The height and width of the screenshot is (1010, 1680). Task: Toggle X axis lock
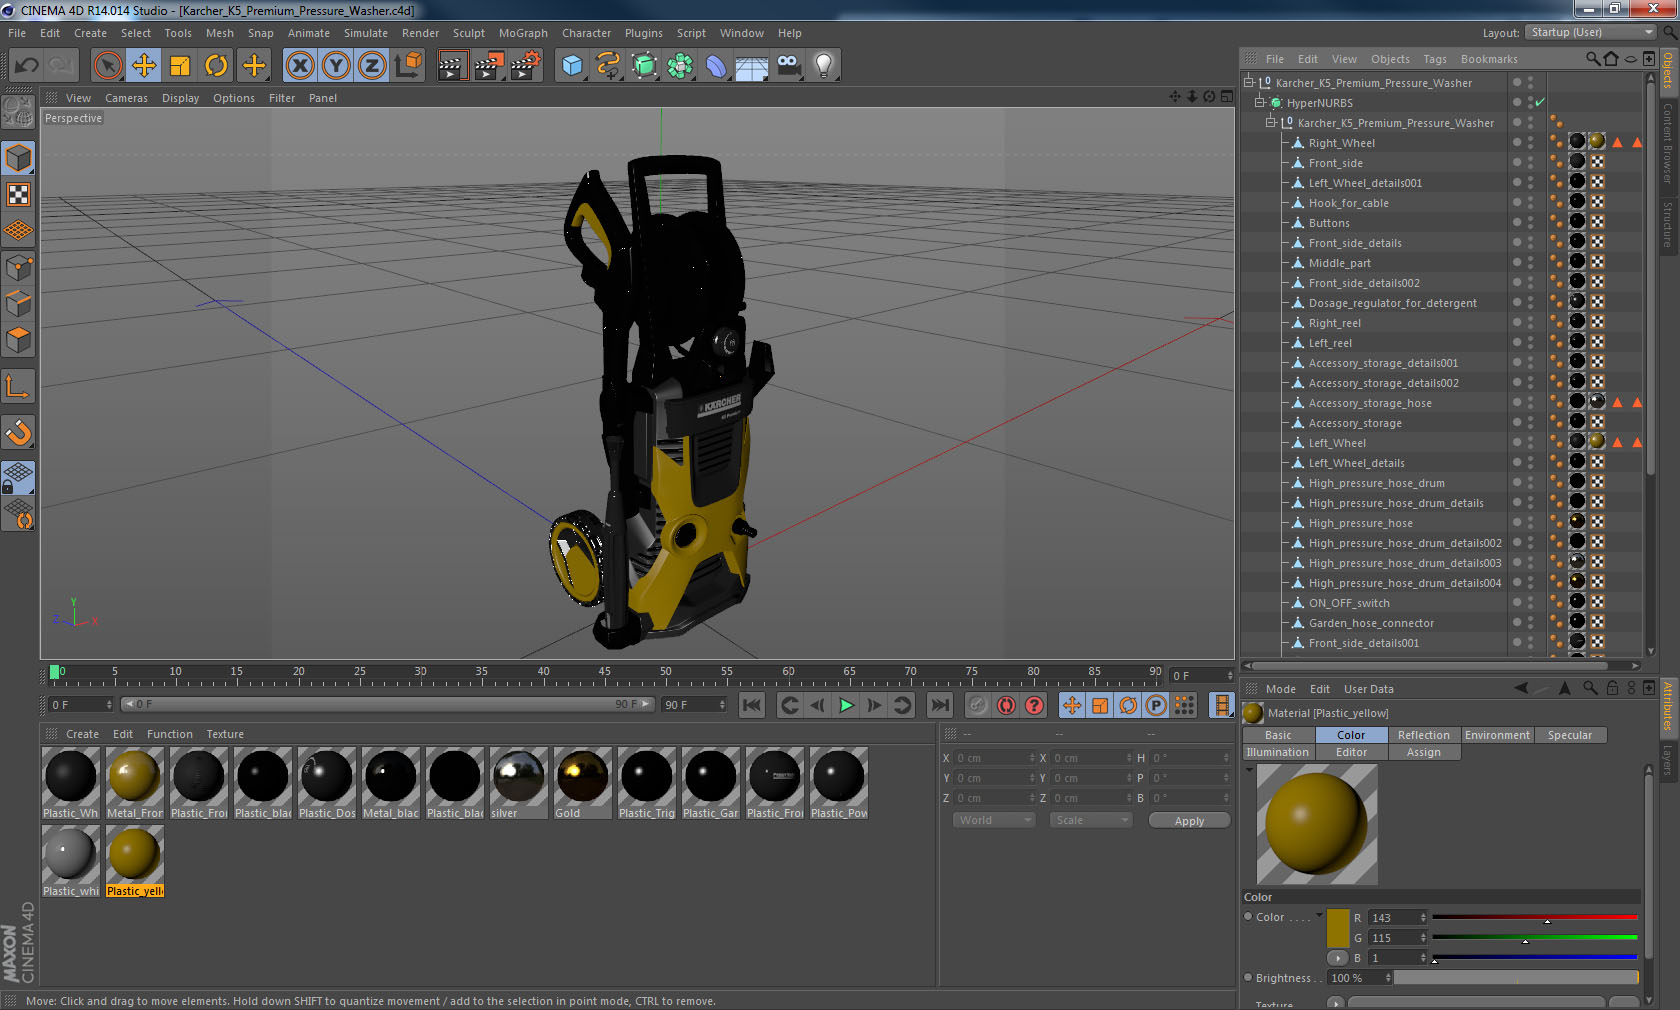coord(299,66)
